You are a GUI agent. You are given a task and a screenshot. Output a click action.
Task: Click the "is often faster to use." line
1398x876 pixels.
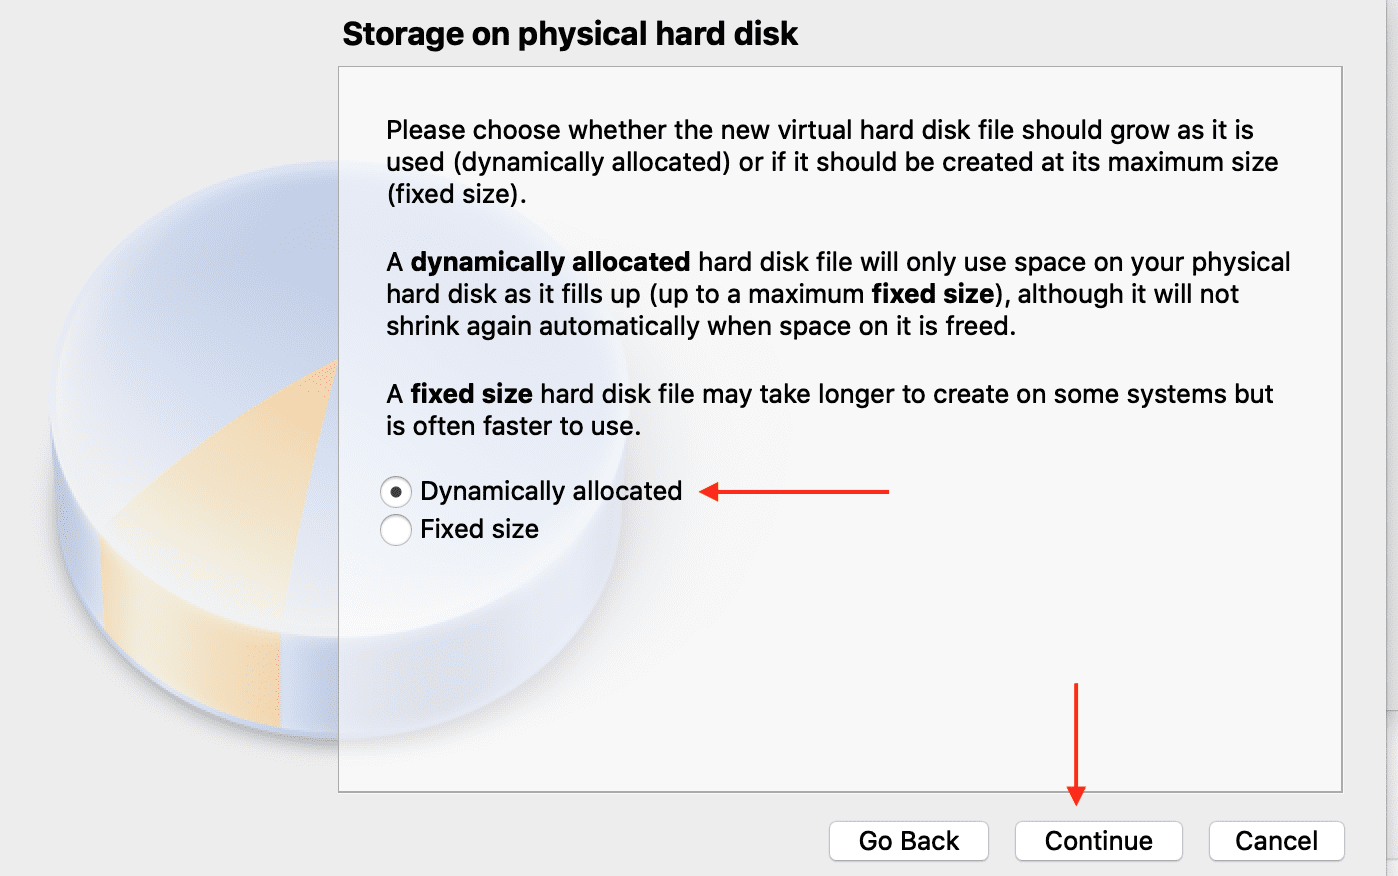513,426
